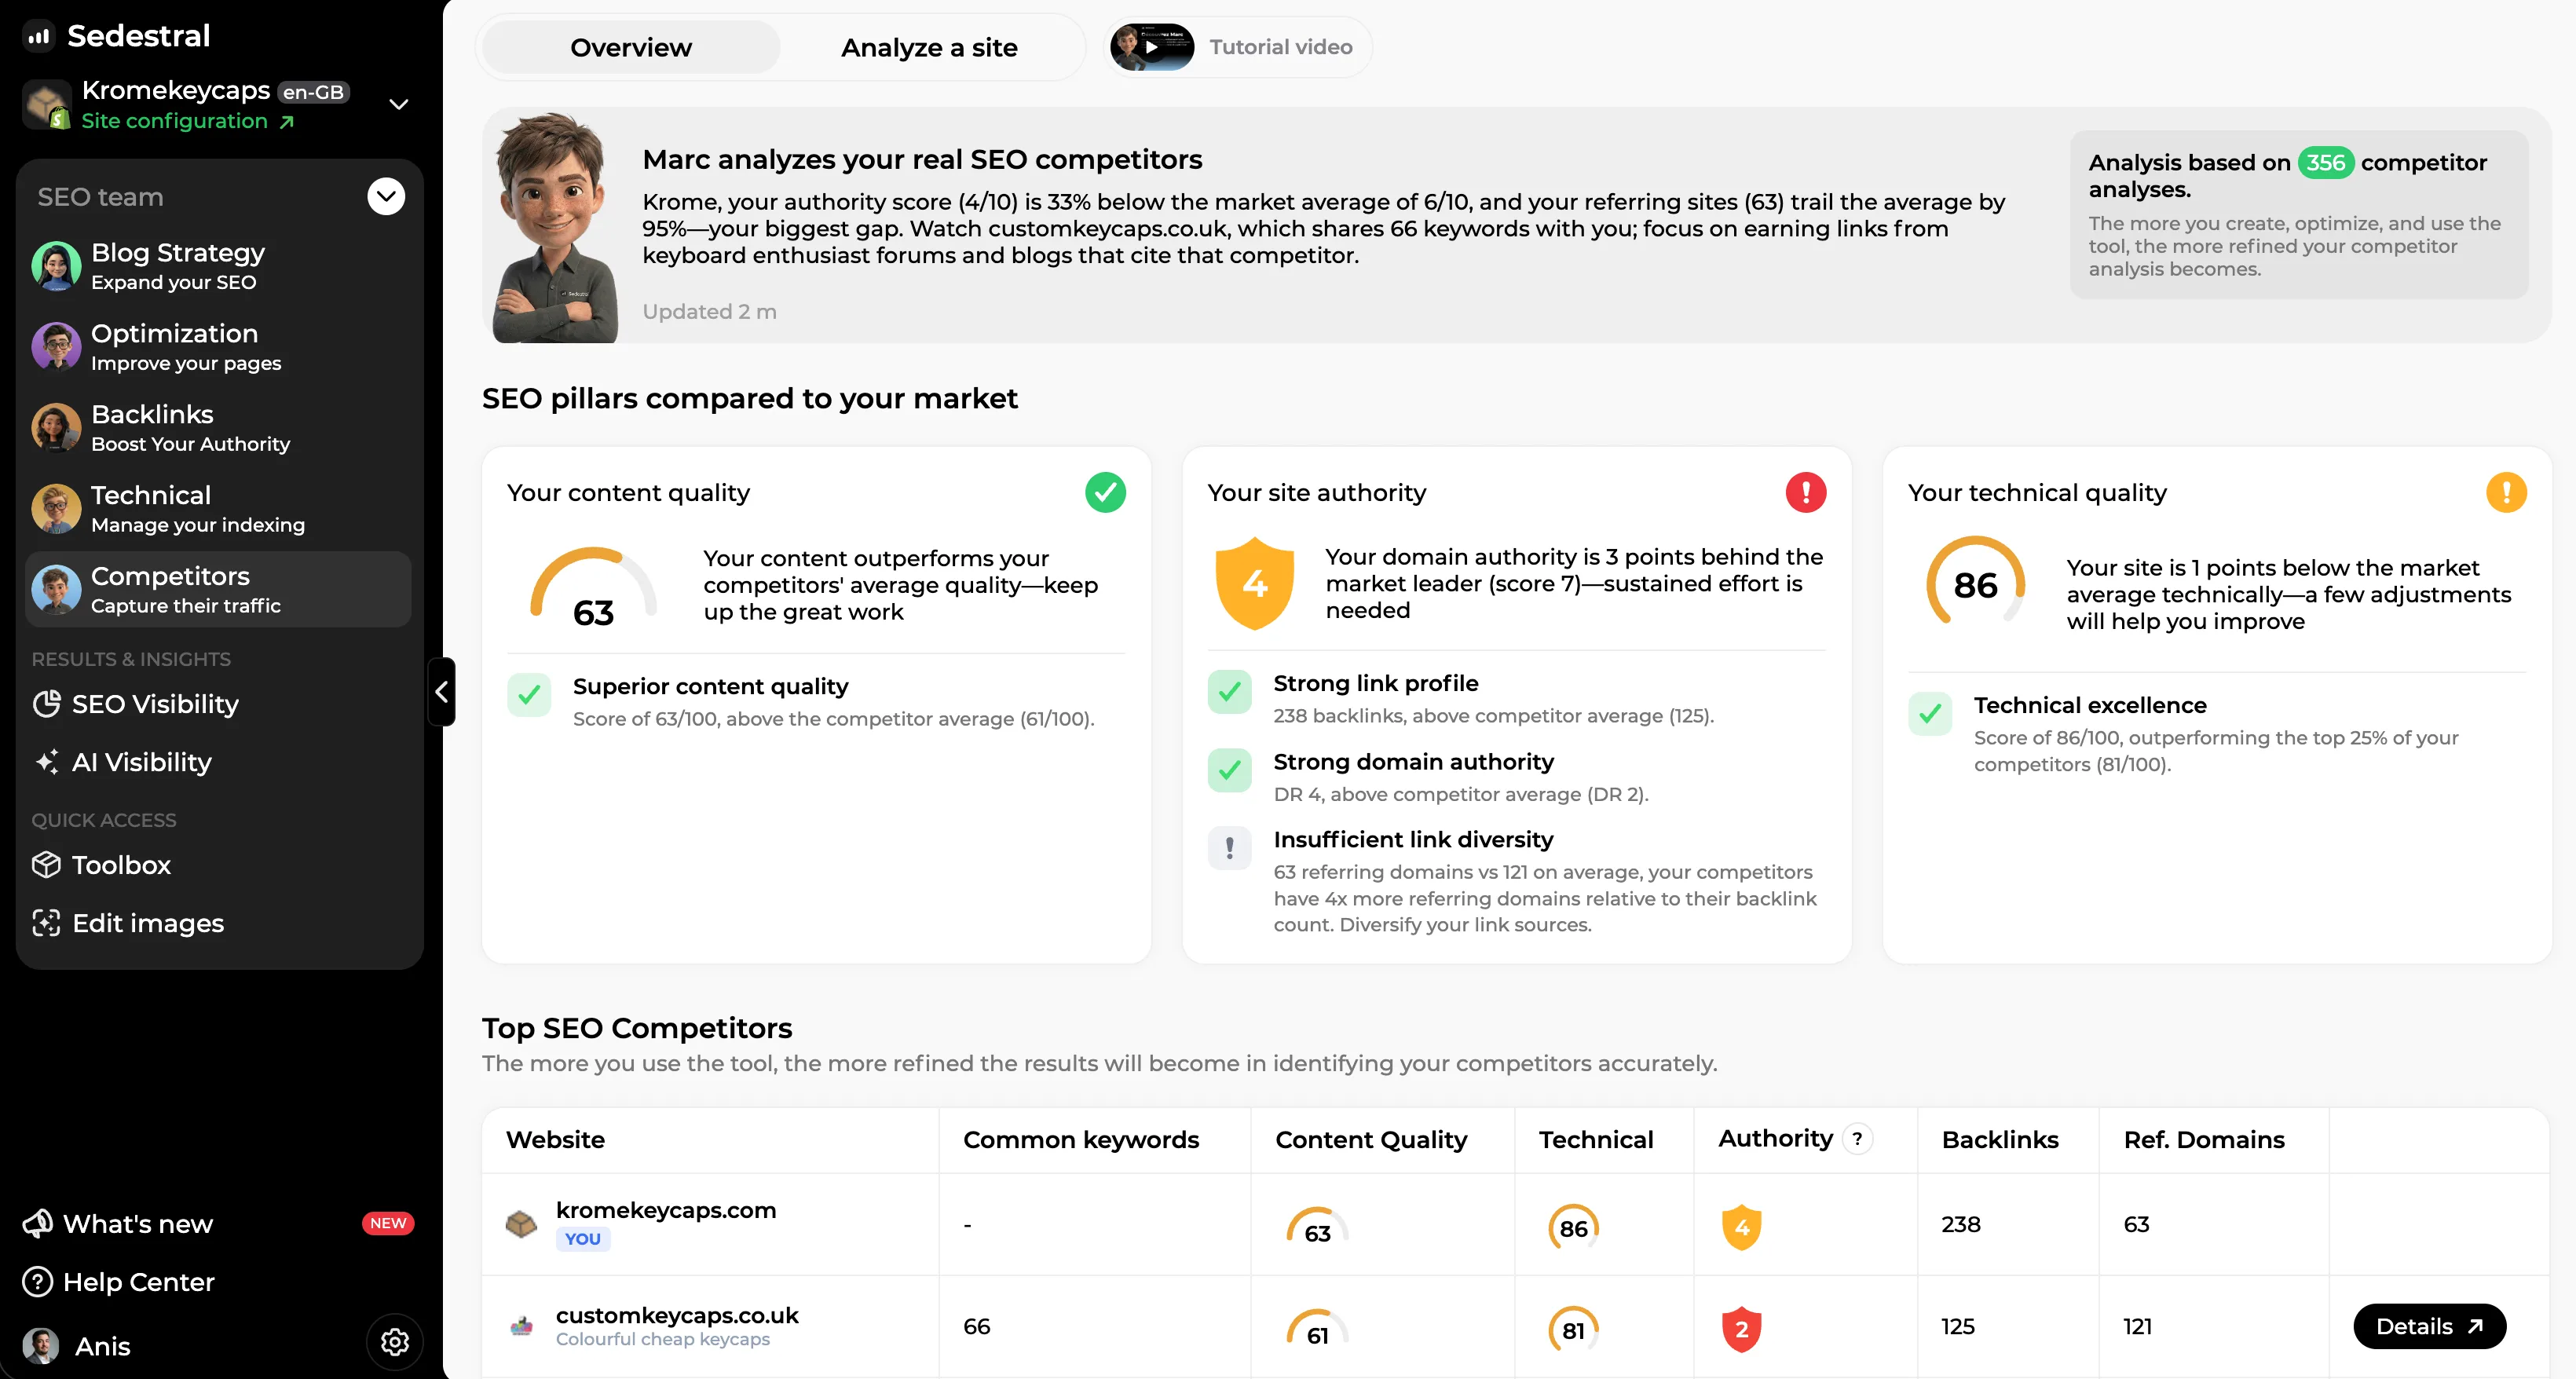Click Strong domain authority check icon

pos(1230,770)
